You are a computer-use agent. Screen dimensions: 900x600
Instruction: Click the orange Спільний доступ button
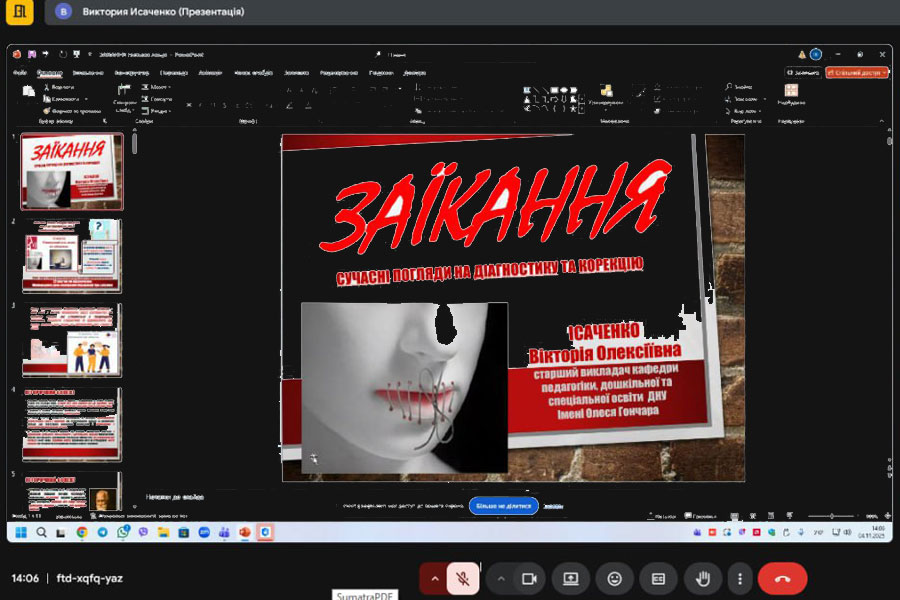[x=856, y=72]
